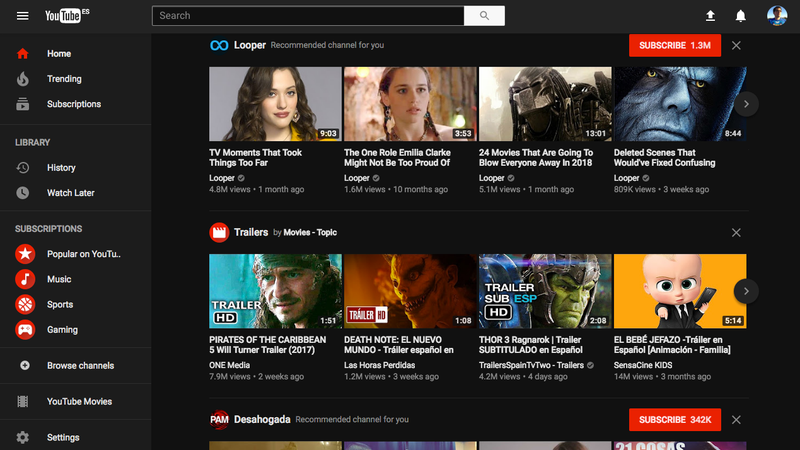This screenshot has width=800, height=450.
Task: Click the Settings gear icon
Action: click(x=22, y=437)
